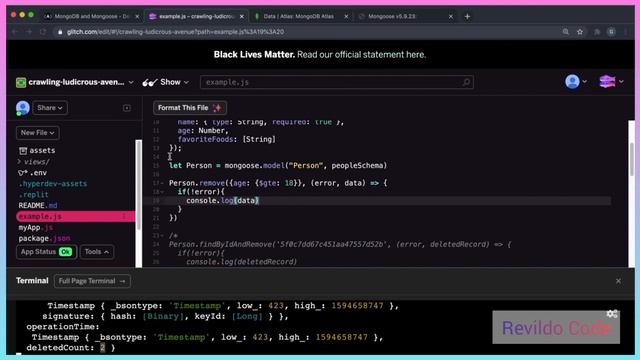Image resolution: width=640 pixels, height=360 pixels.
Task: Collapse the if block at line 18
Action: [x=162, y=192]
